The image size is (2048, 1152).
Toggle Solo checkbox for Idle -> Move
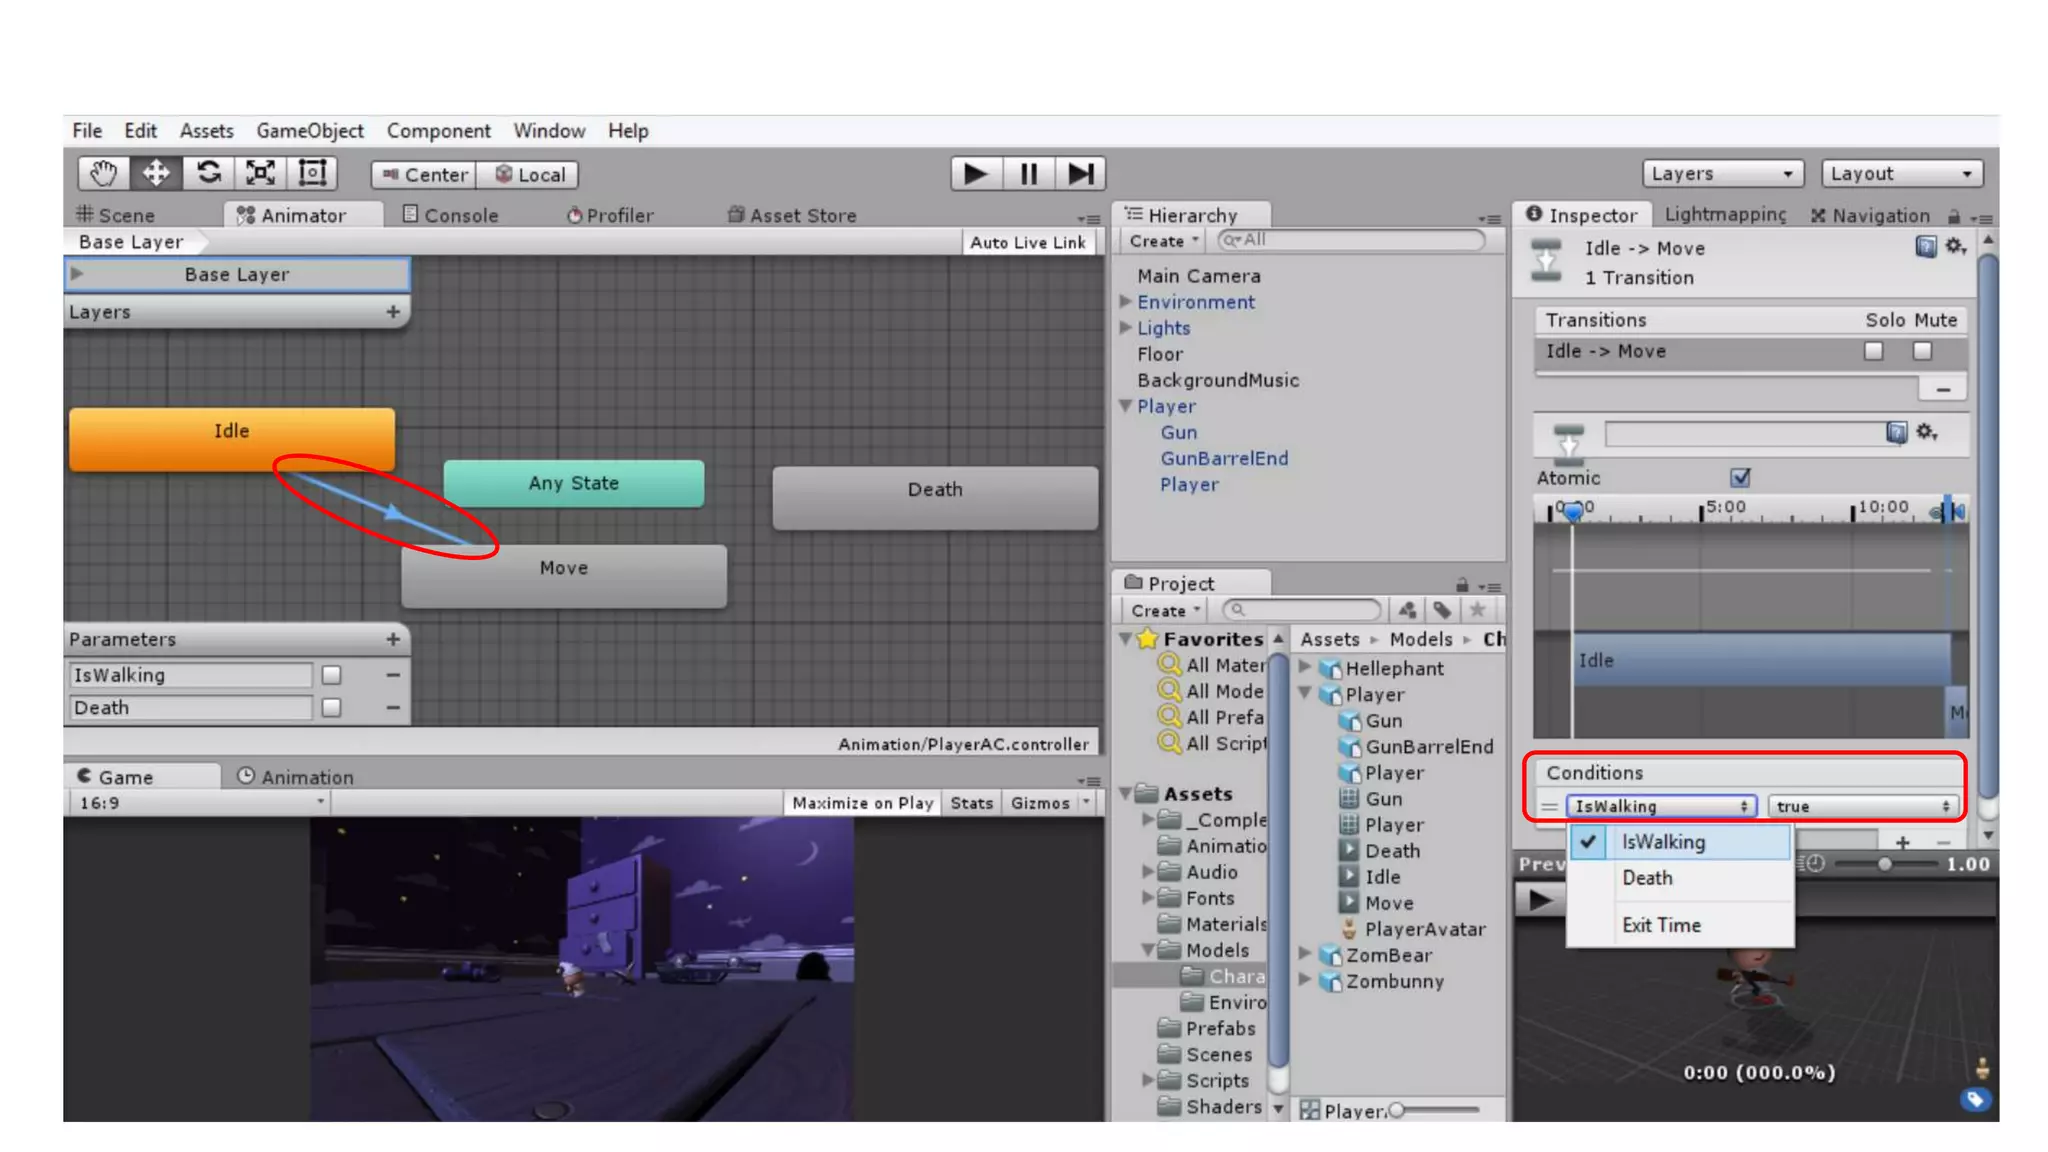(1873, 351)
